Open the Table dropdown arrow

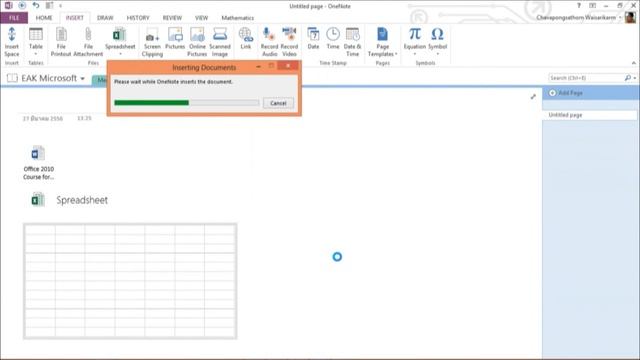36,54
